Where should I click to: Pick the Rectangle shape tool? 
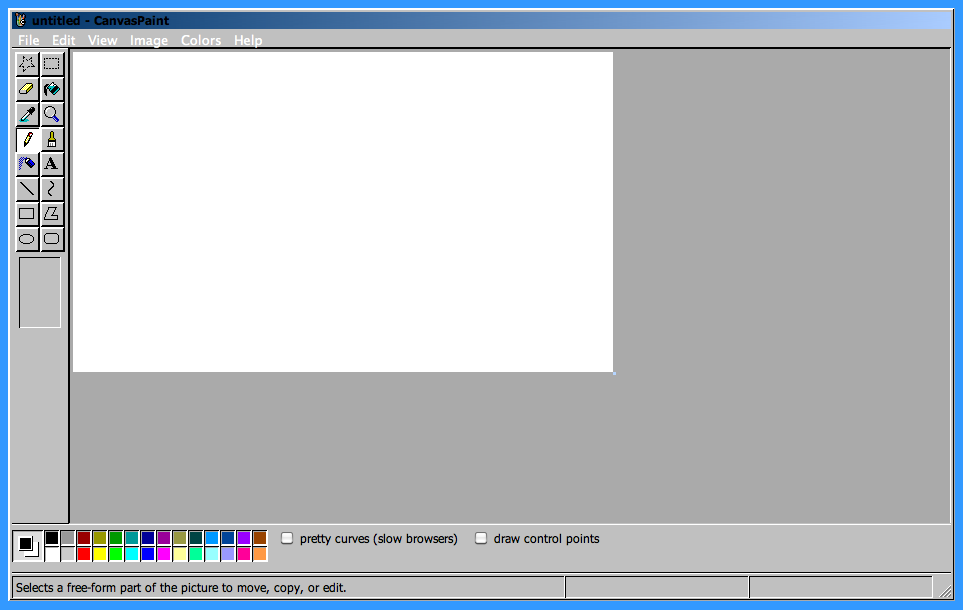pyautogui.click(x=27, y=214)
